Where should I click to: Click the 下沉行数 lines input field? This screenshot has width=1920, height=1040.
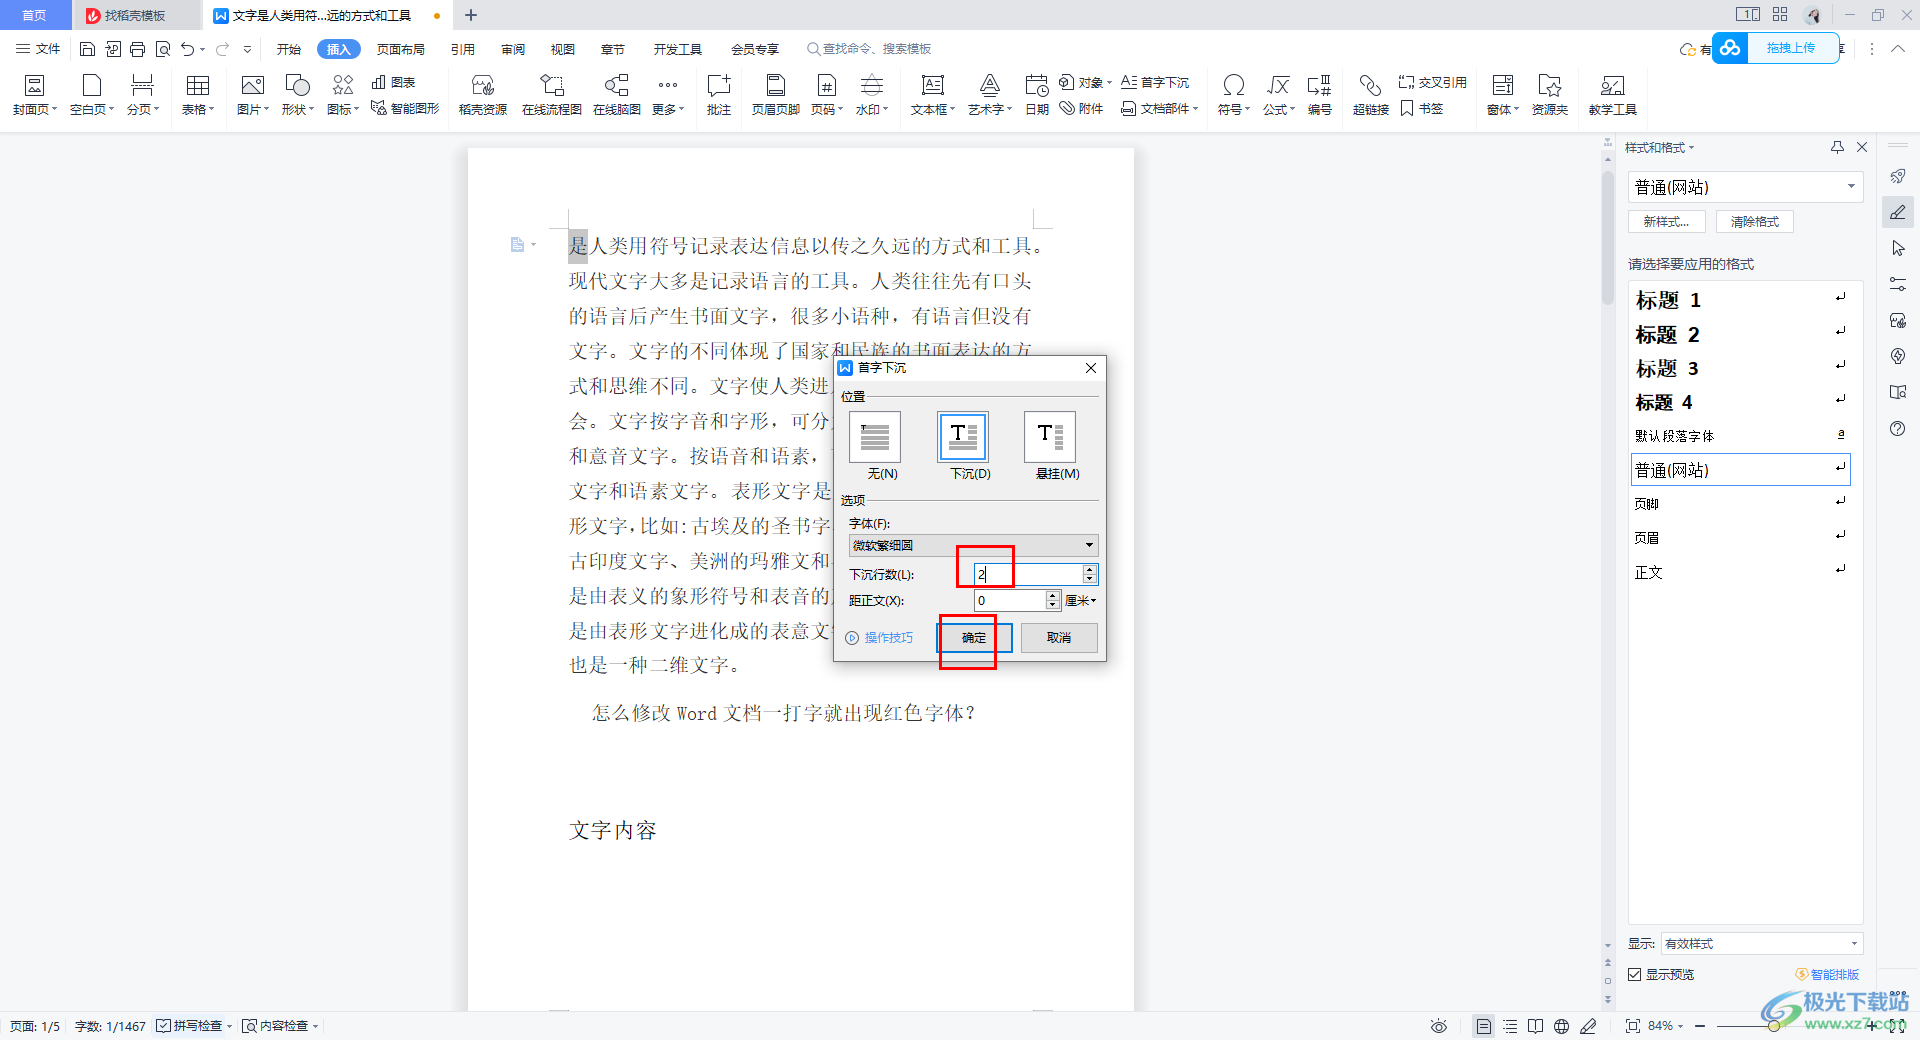coord(1028,574)
